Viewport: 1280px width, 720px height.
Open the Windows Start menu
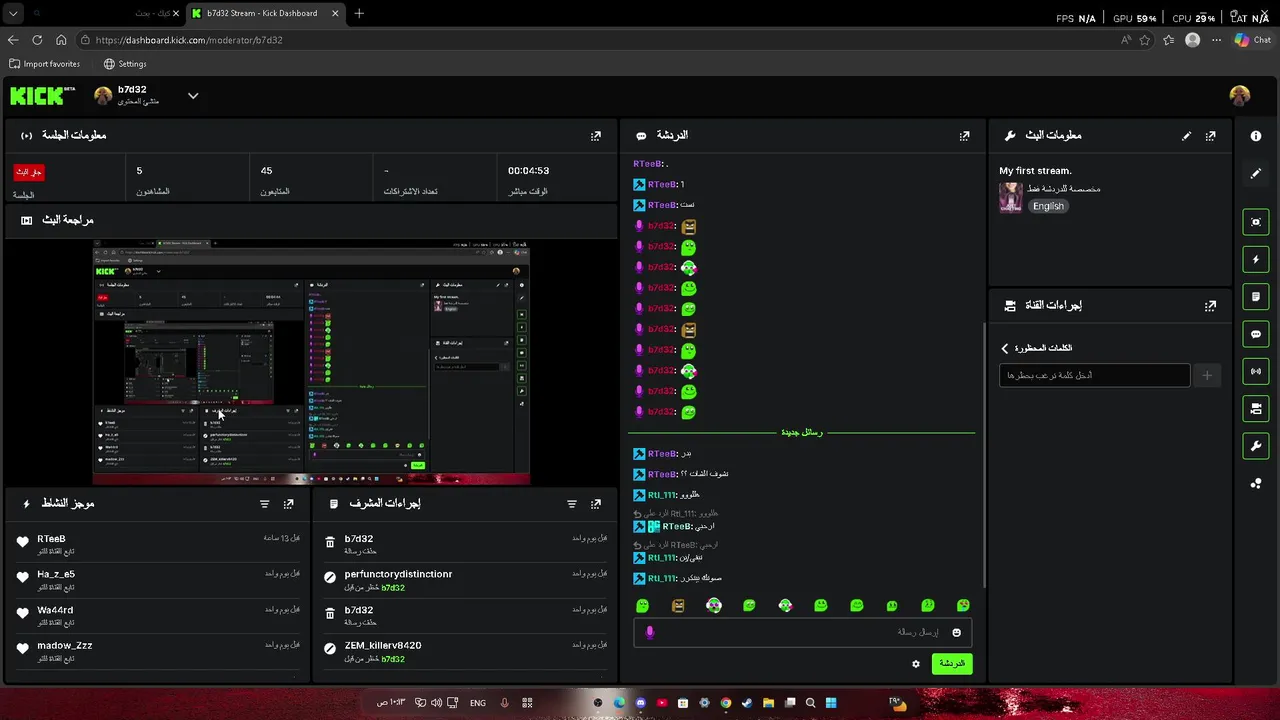[x=831, y=703]
